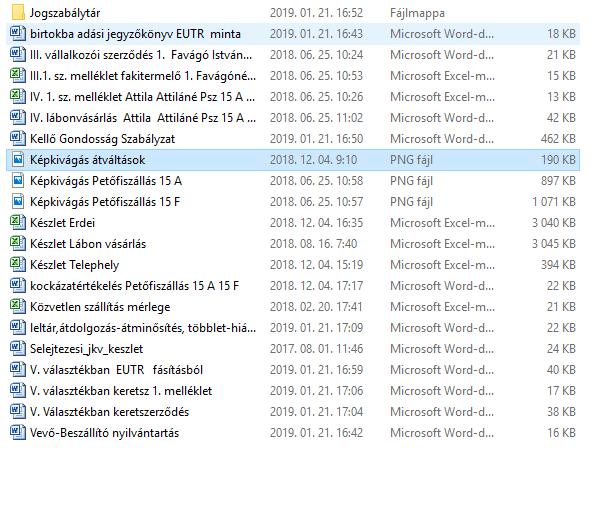Select file name IV. lábonvásárlás Attila Attiláné
The image size is (606, 512).
(x=143, y=118)
